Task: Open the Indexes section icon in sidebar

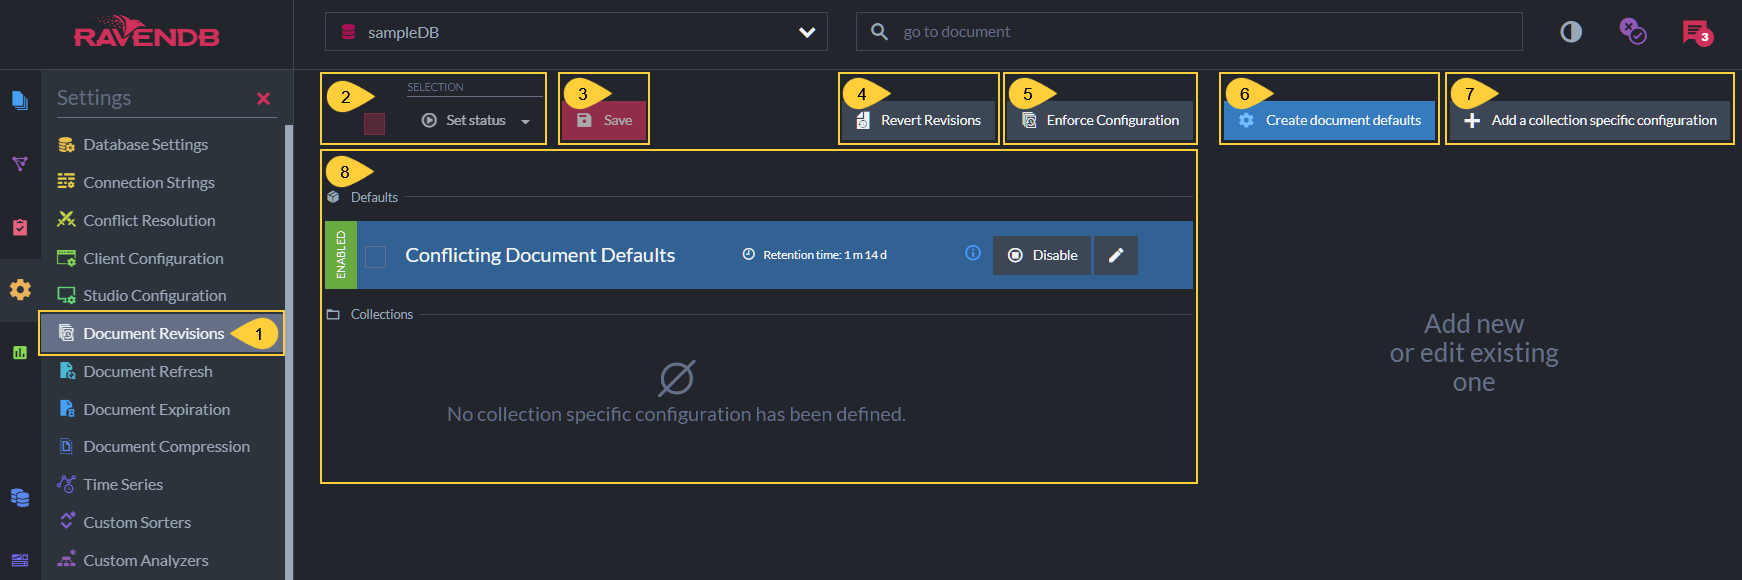Action: (x=19, y=163)
